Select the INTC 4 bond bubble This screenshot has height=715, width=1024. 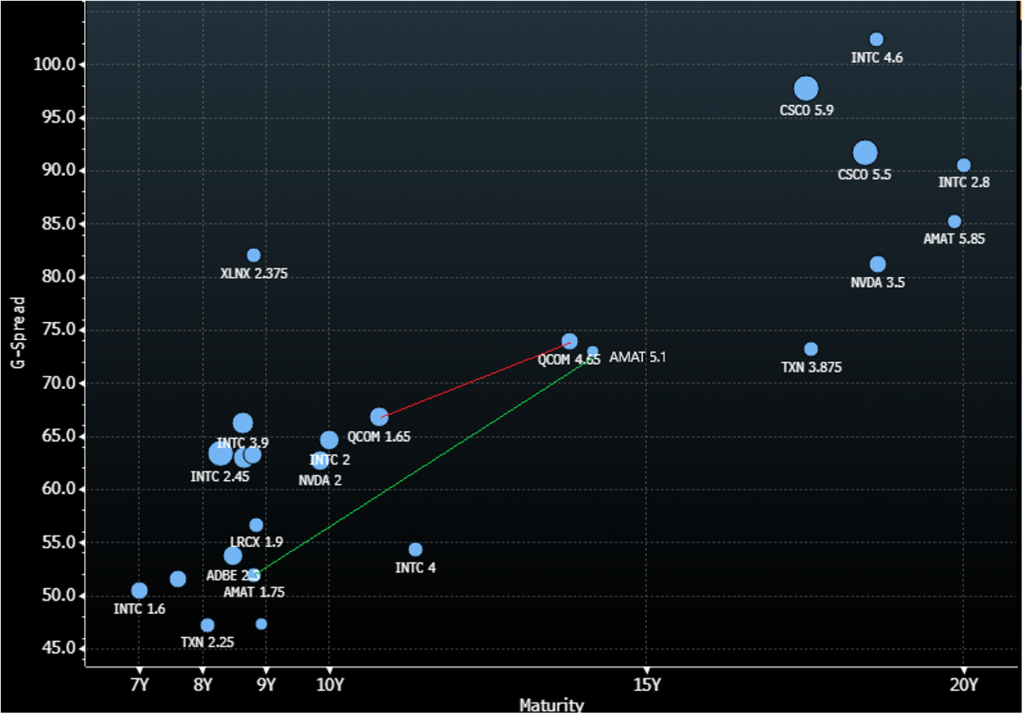tap(415, 549)
